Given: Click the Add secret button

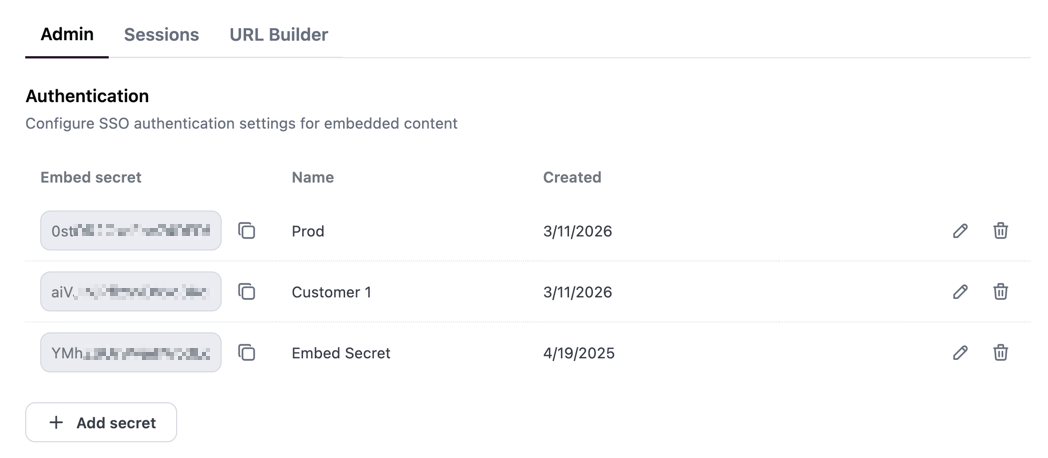Looking at the screenshot, I should coord(101,423).
